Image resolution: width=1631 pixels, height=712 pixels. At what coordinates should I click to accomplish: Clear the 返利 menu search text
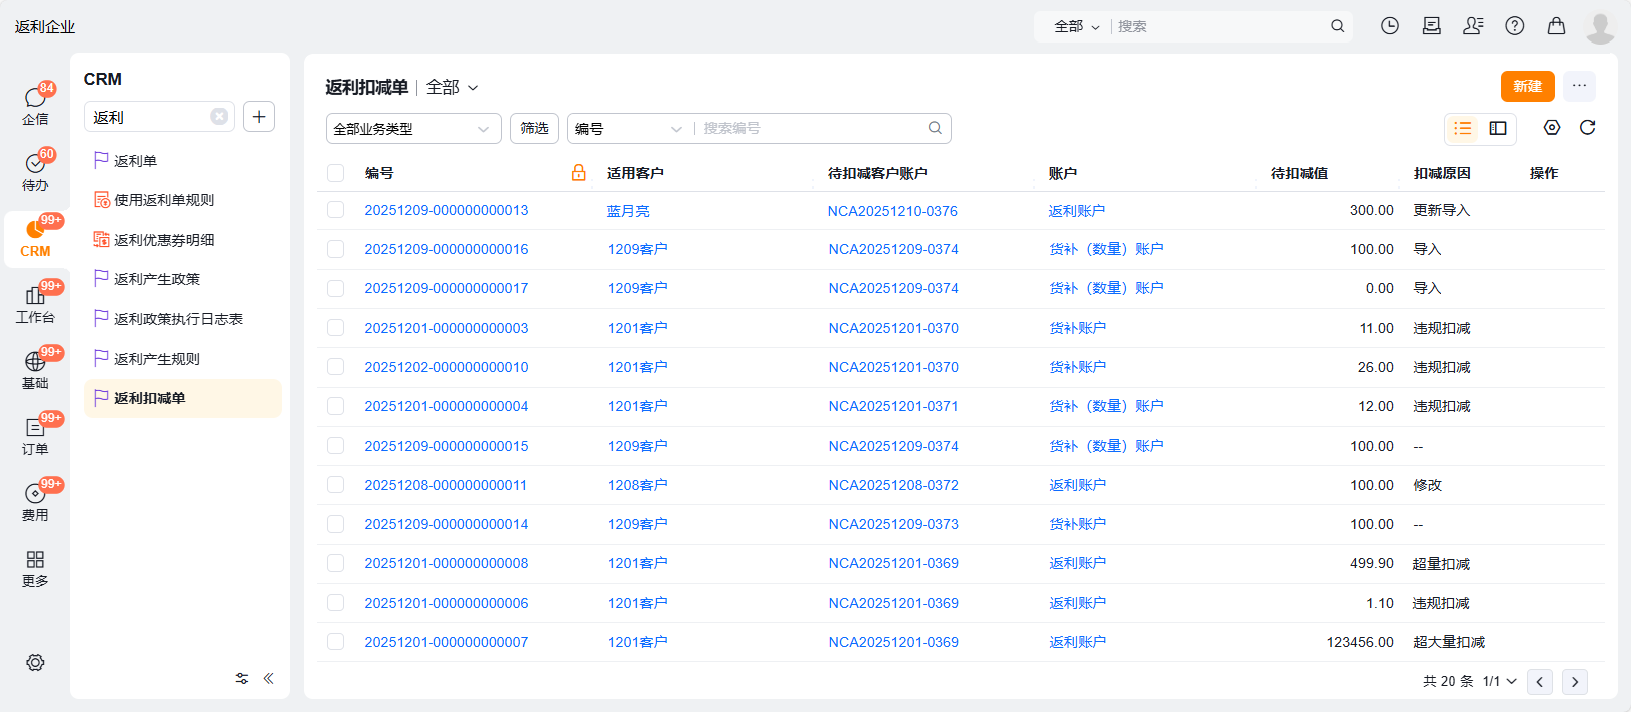[219, 117]
